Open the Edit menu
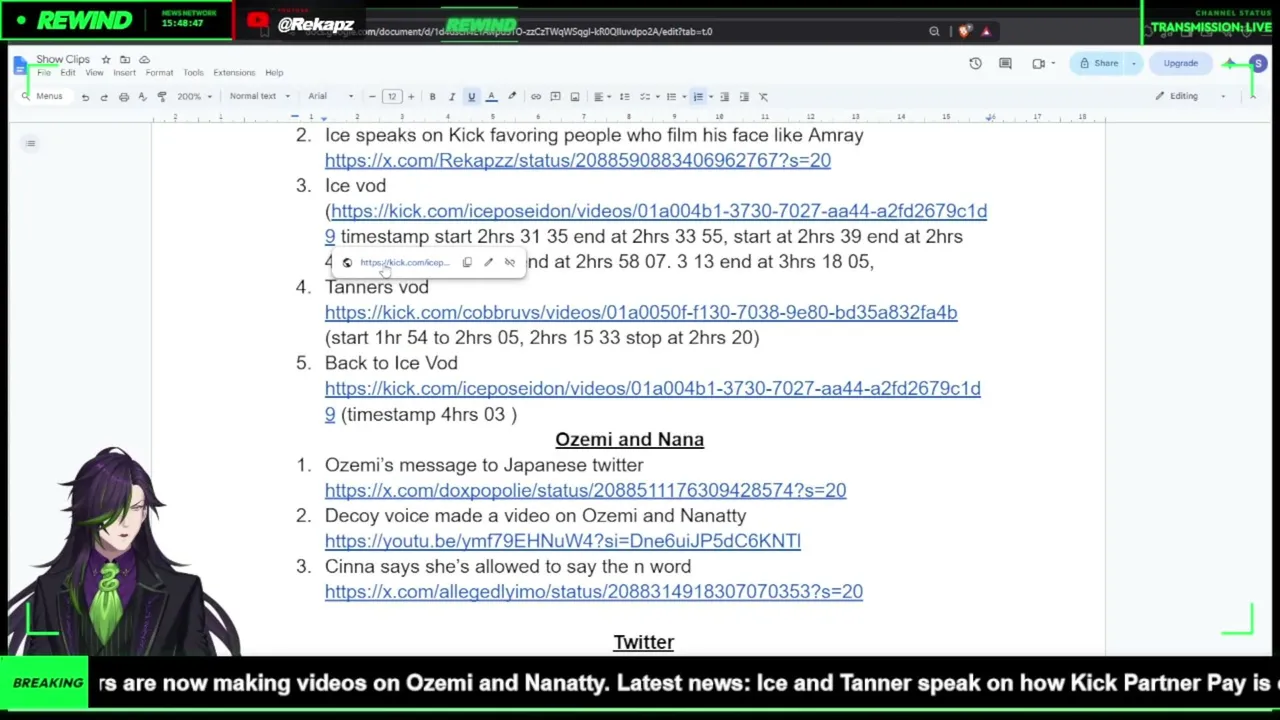The height and width of the screenshot is (720, 1280). [67, 73]
